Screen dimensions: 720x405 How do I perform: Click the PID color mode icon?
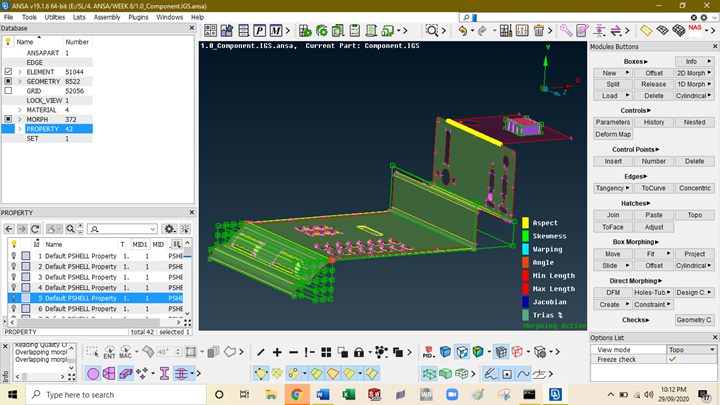click(x=428, y=352)
